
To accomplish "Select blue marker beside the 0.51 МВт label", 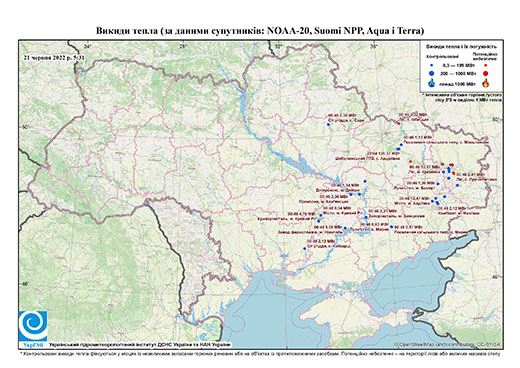I will click(391, 227).
